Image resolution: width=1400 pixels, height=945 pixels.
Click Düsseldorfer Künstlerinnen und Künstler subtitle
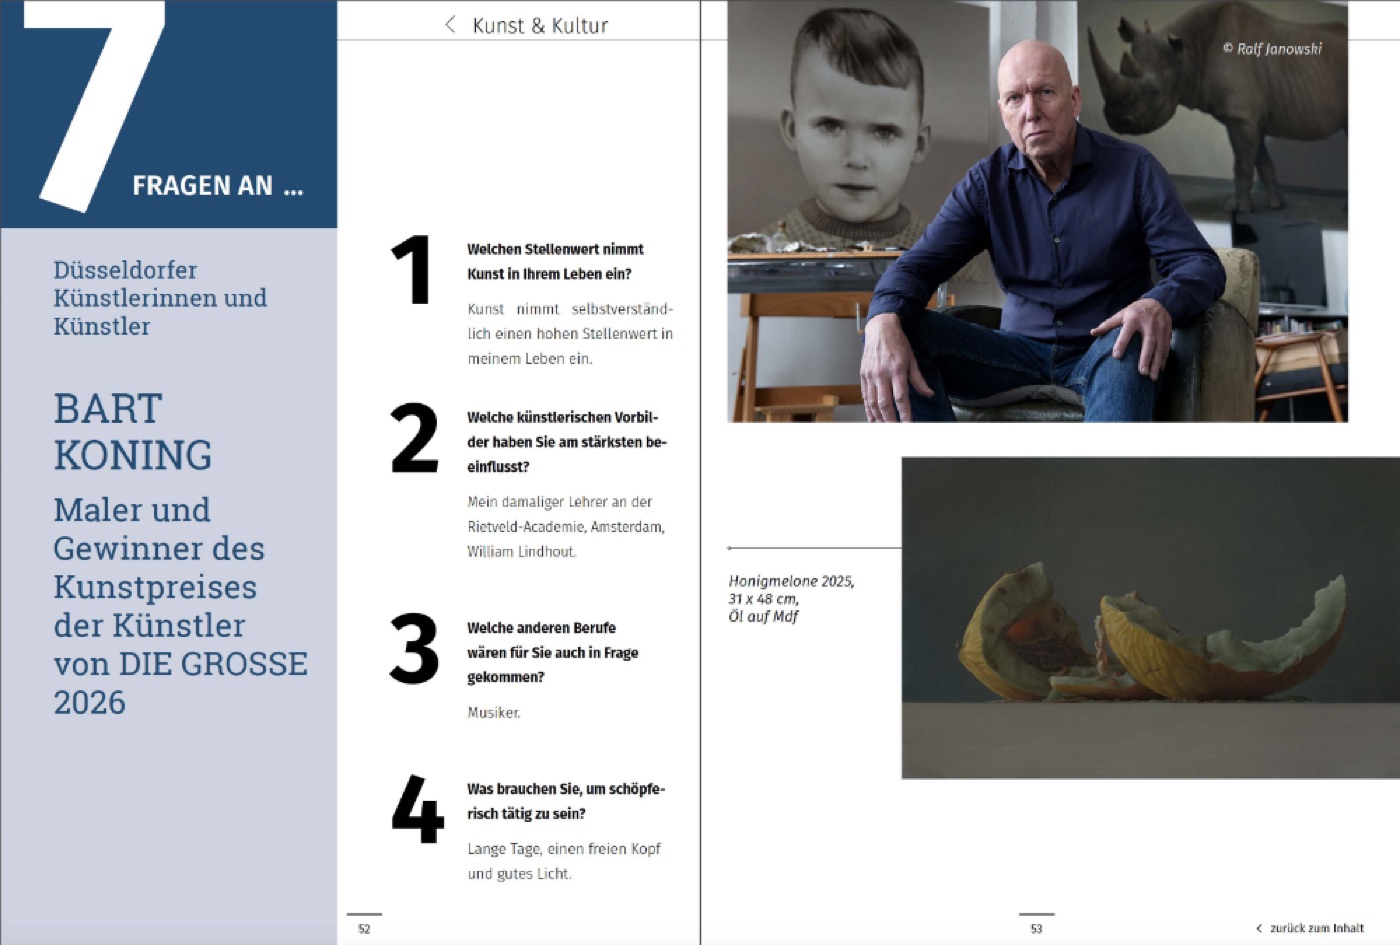[x=160, y=298]
